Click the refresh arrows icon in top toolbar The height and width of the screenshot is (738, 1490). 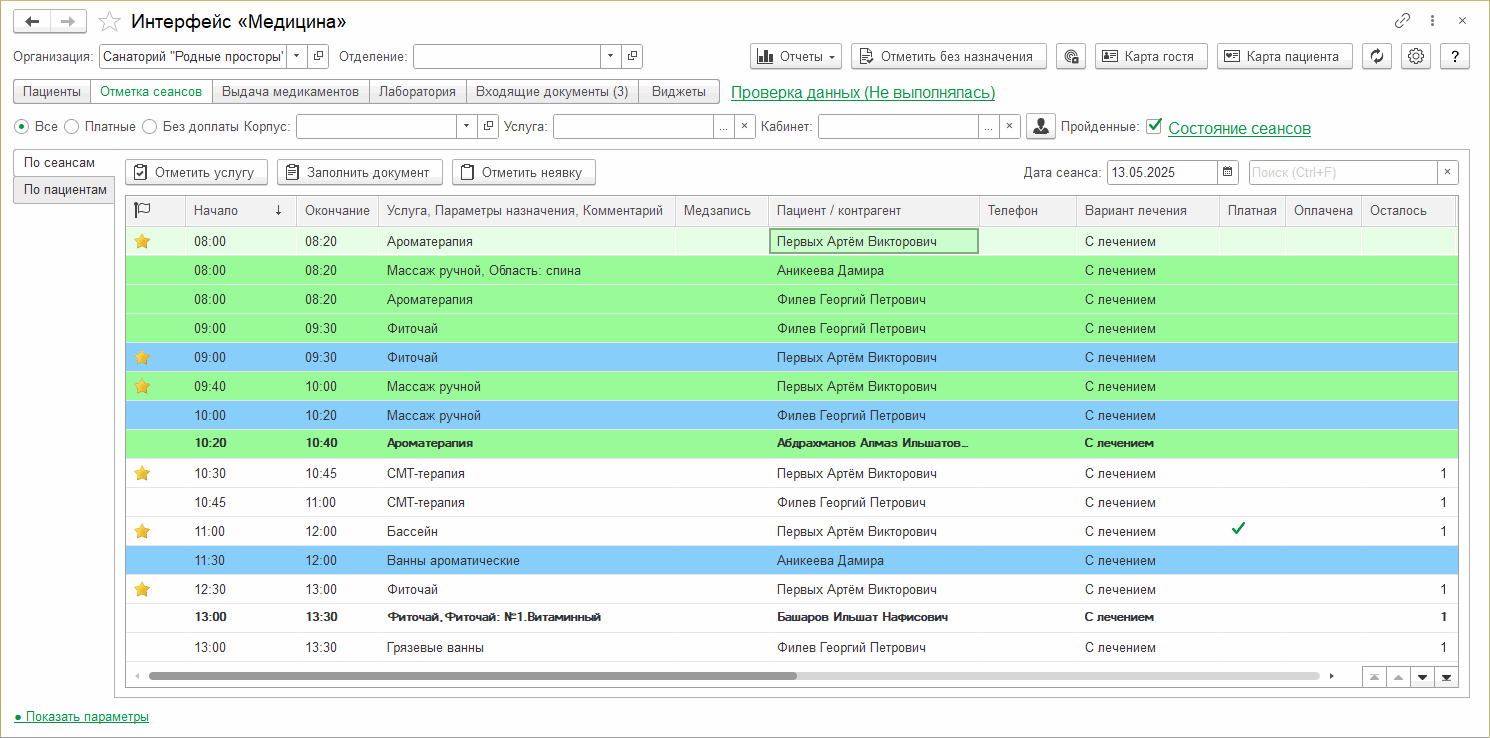(x=1378, y=56)
